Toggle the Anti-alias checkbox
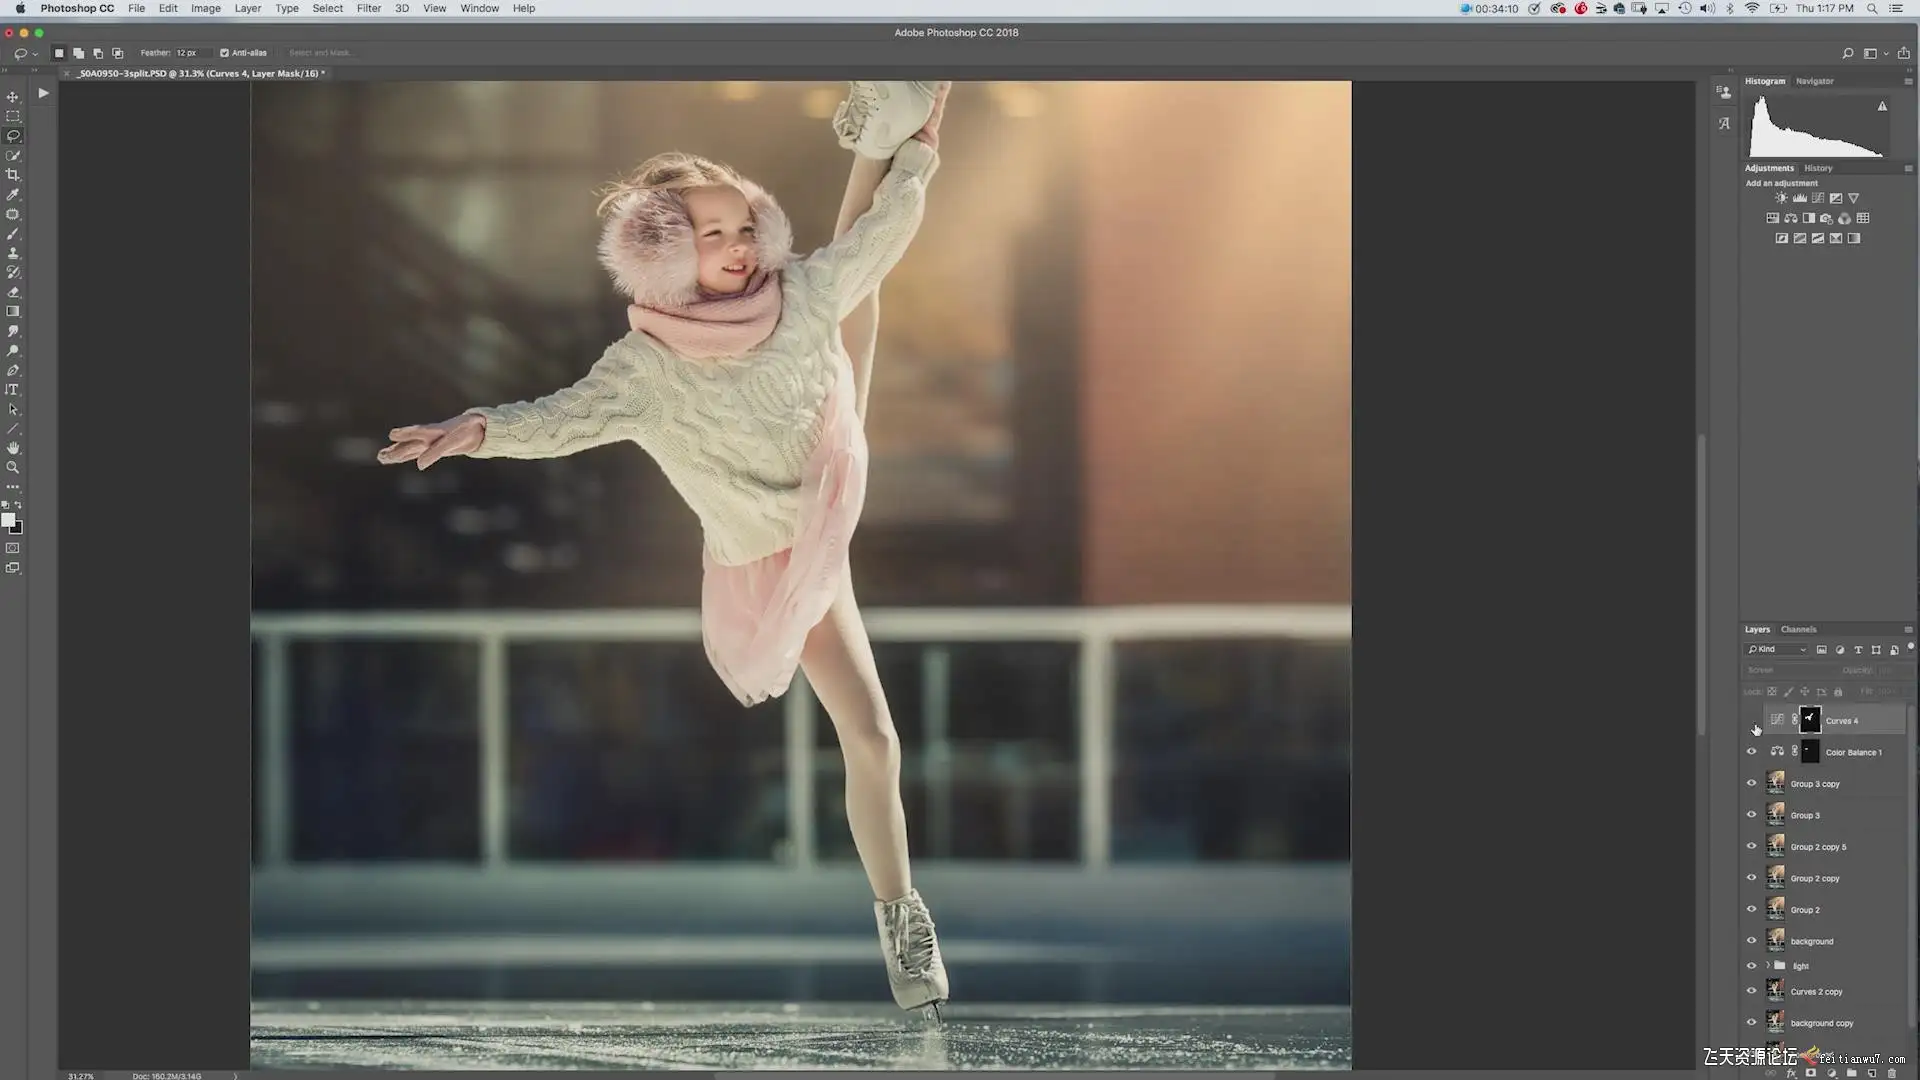Screen dimensions: 1920x1080 (224, 53)
